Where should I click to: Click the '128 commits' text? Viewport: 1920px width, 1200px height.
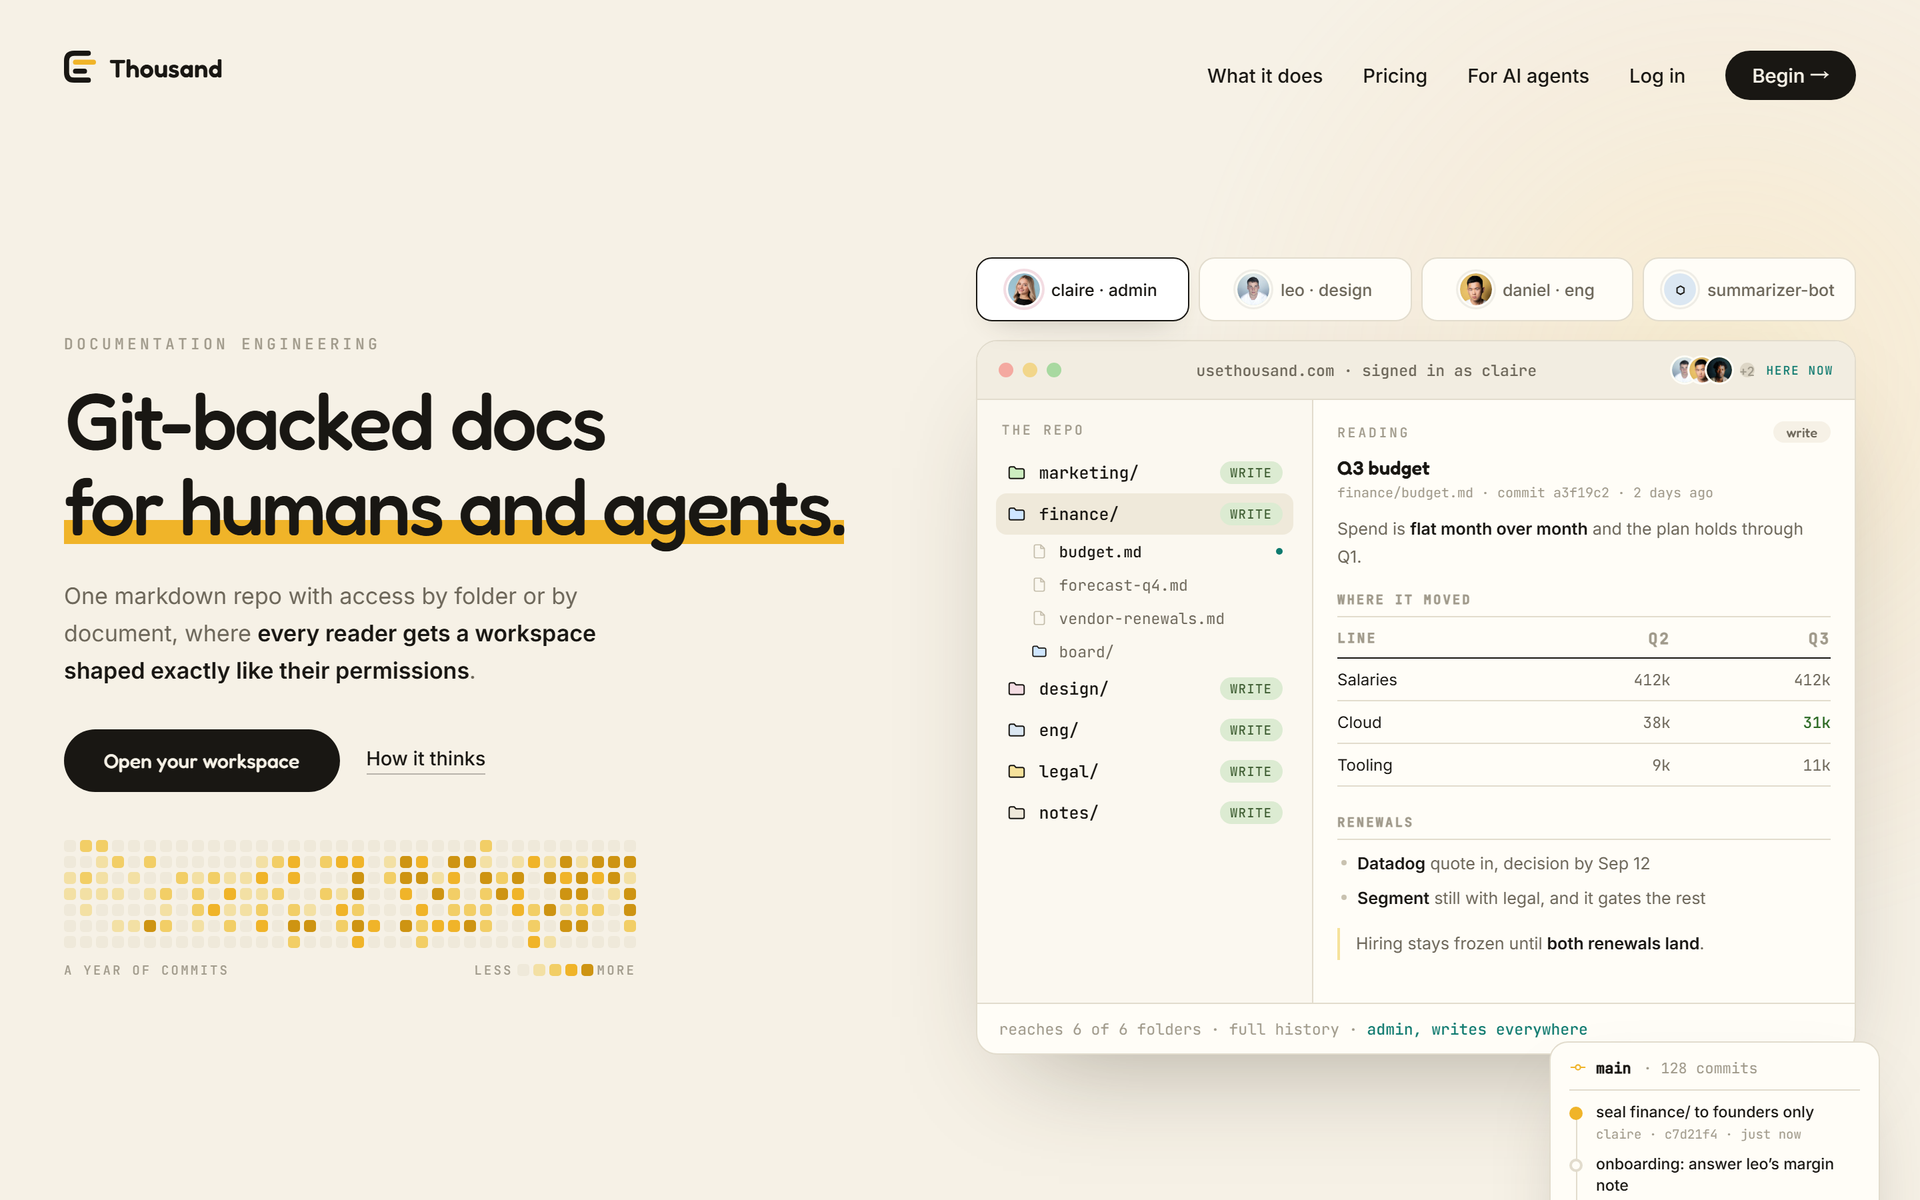1708,1068
